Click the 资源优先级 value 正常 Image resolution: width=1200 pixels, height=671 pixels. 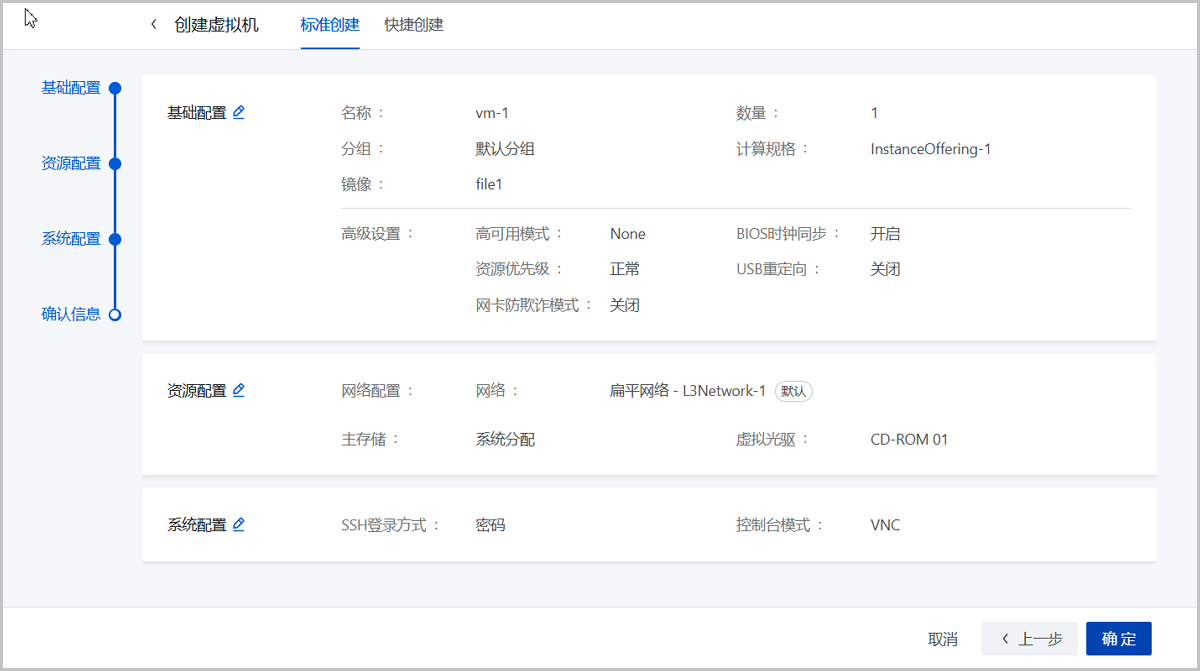[625, 269]
